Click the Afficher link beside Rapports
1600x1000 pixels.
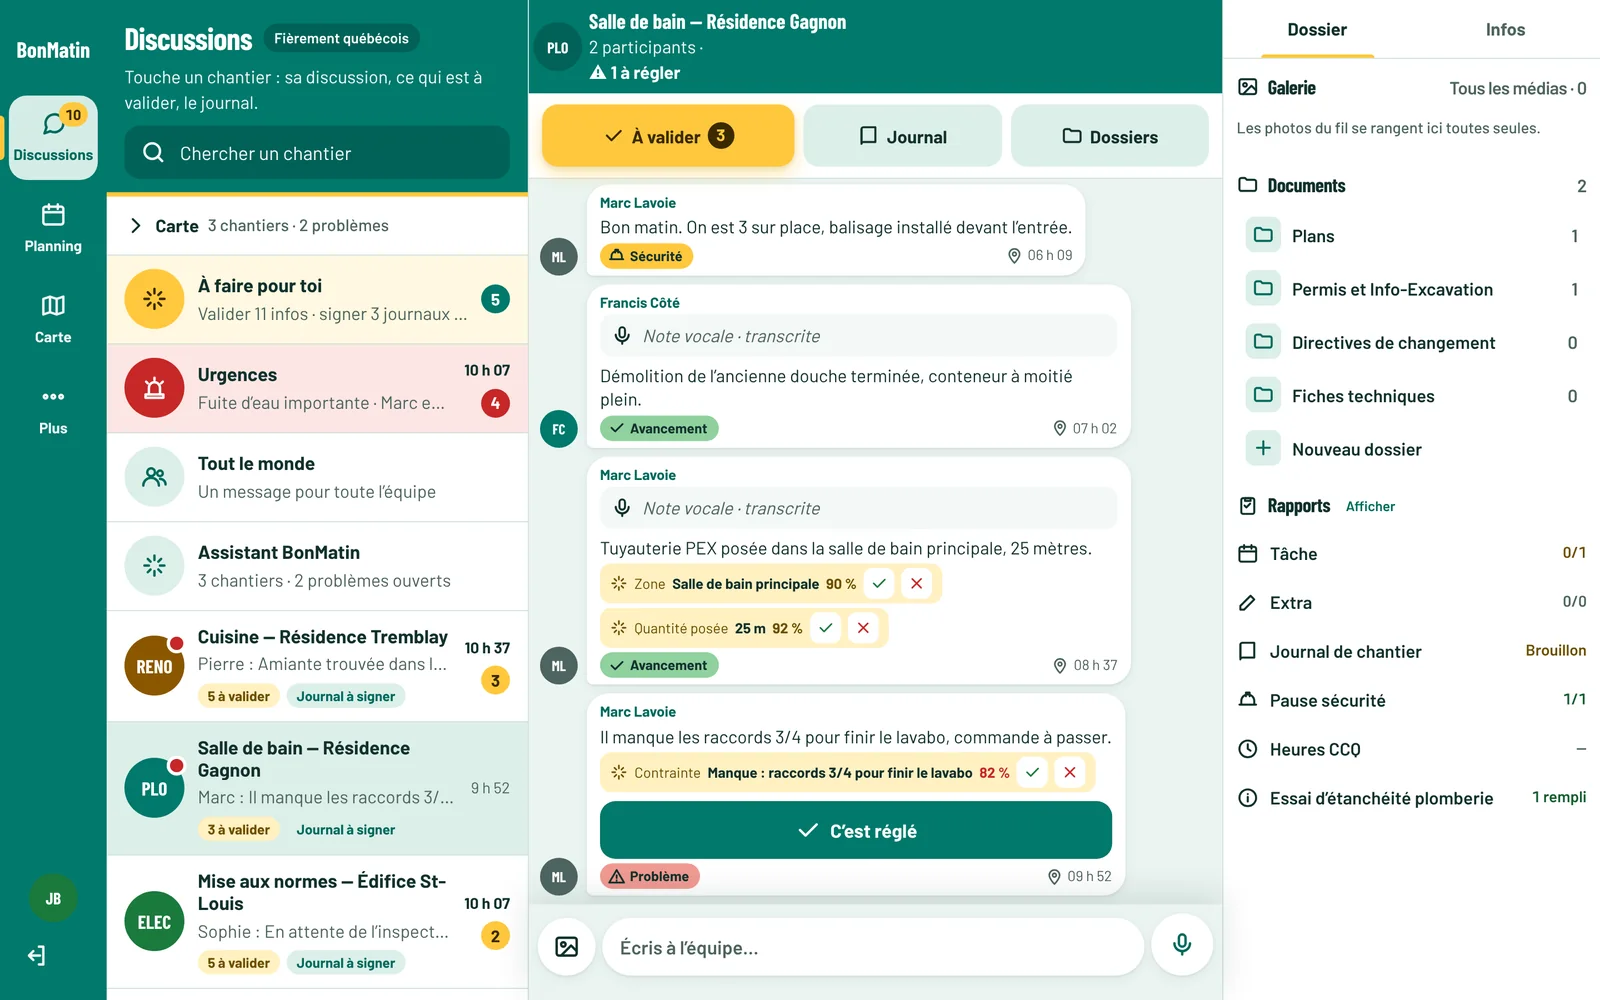coord(1370,507)
